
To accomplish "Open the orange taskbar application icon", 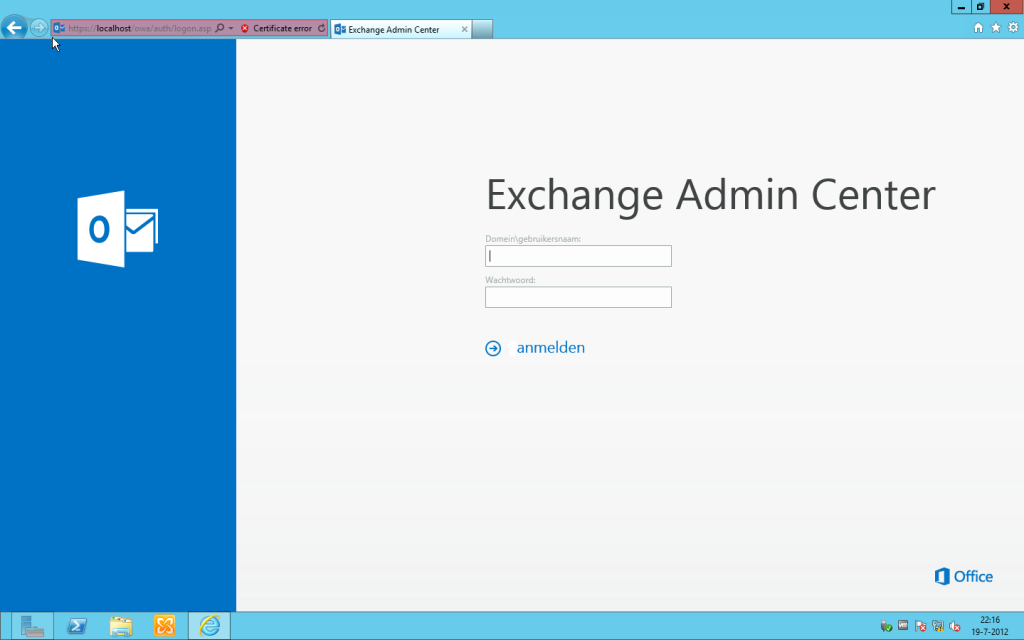I will [165, 626].
